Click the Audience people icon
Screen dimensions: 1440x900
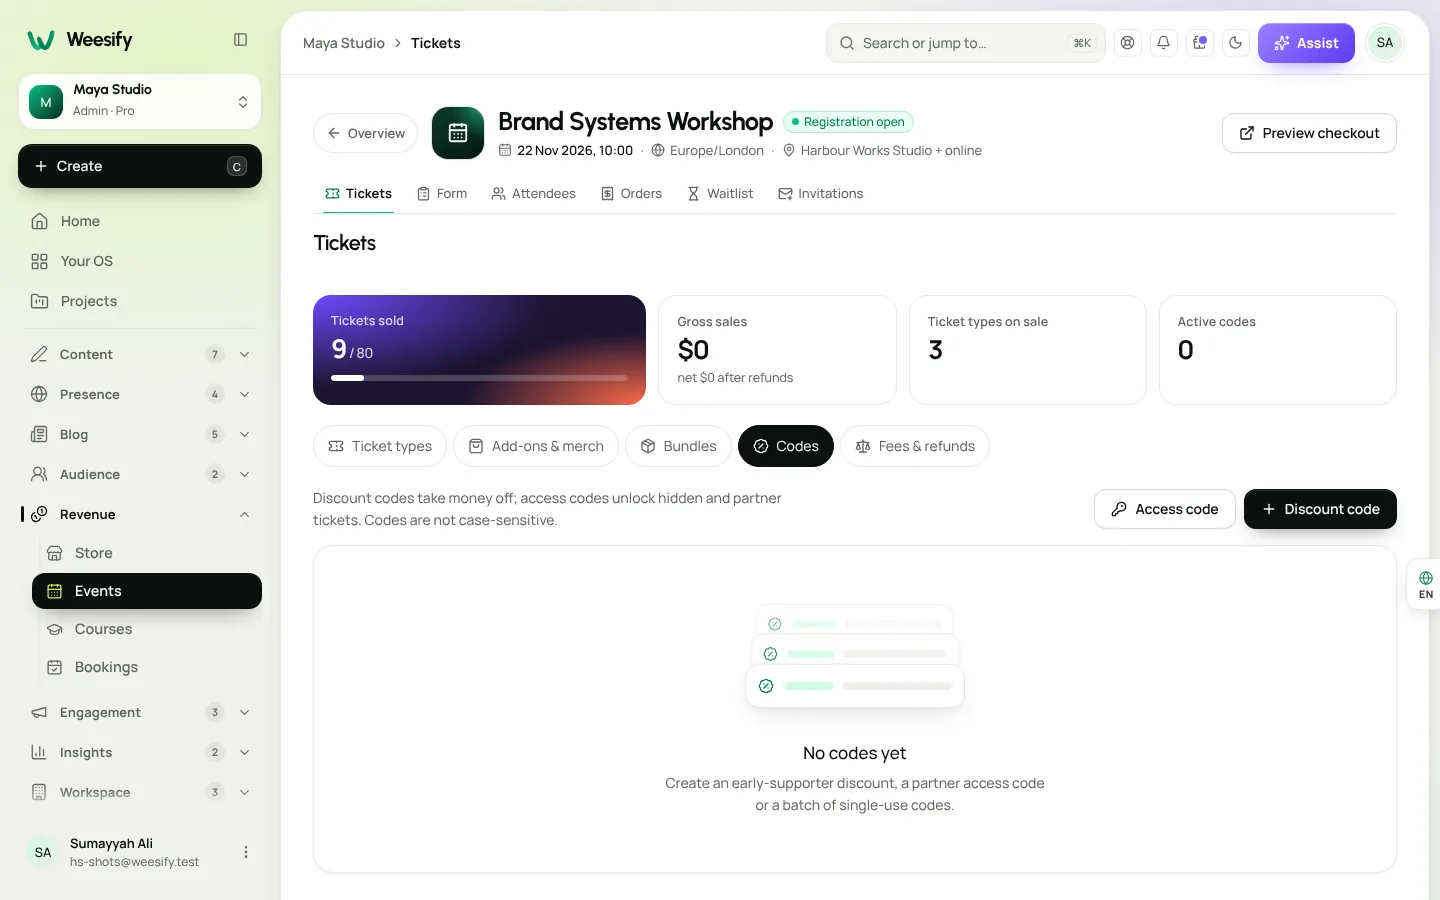[39, 474]
